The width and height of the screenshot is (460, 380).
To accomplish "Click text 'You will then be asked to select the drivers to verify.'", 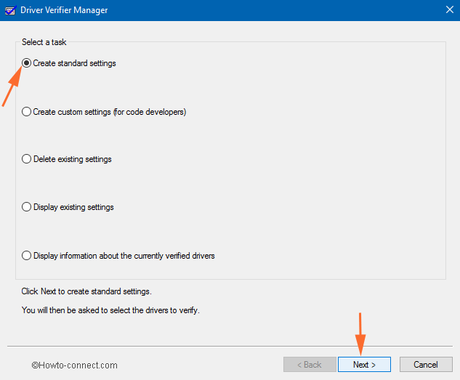I will click(110, 310).
